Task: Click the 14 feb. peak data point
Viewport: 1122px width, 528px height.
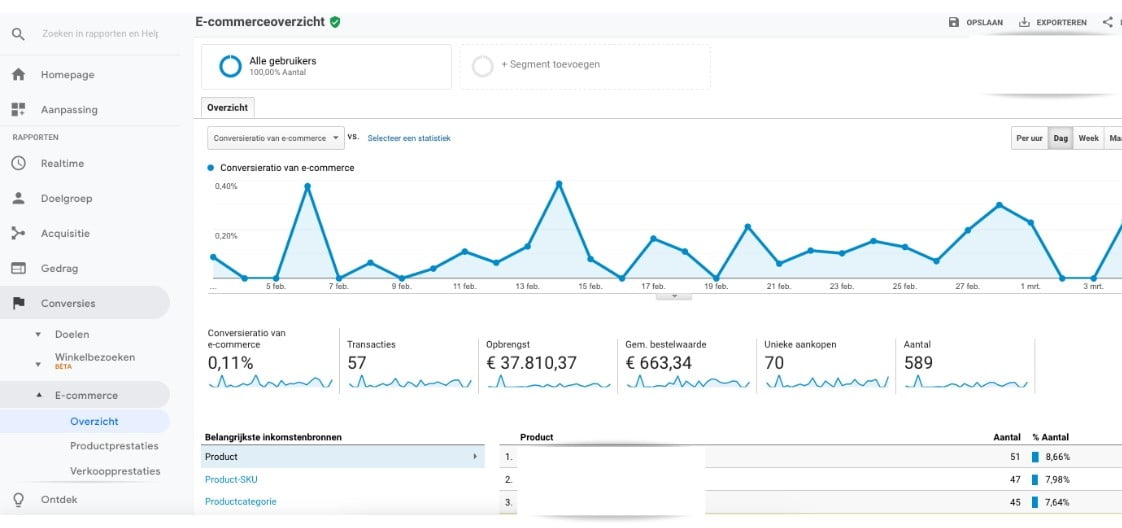Action: [x=559, y=184]
